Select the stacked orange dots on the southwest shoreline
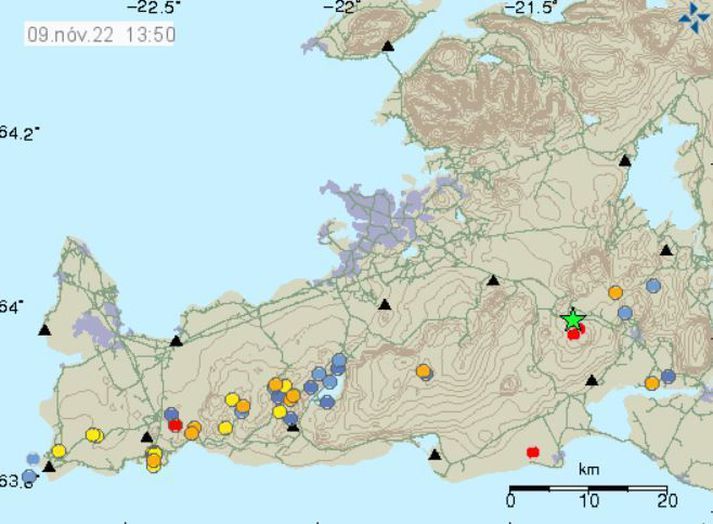The height and width of the screenshot is (524, 713). [154, 459]
